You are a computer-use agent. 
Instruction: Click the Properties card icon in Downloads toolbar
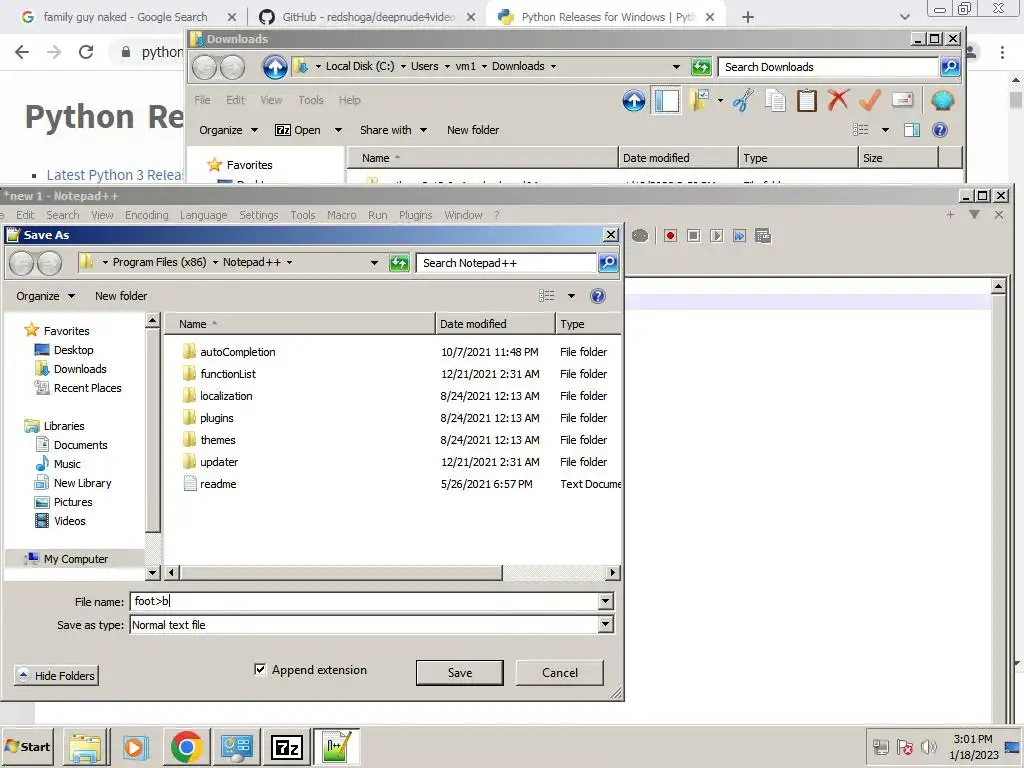[x=903, y=100]
